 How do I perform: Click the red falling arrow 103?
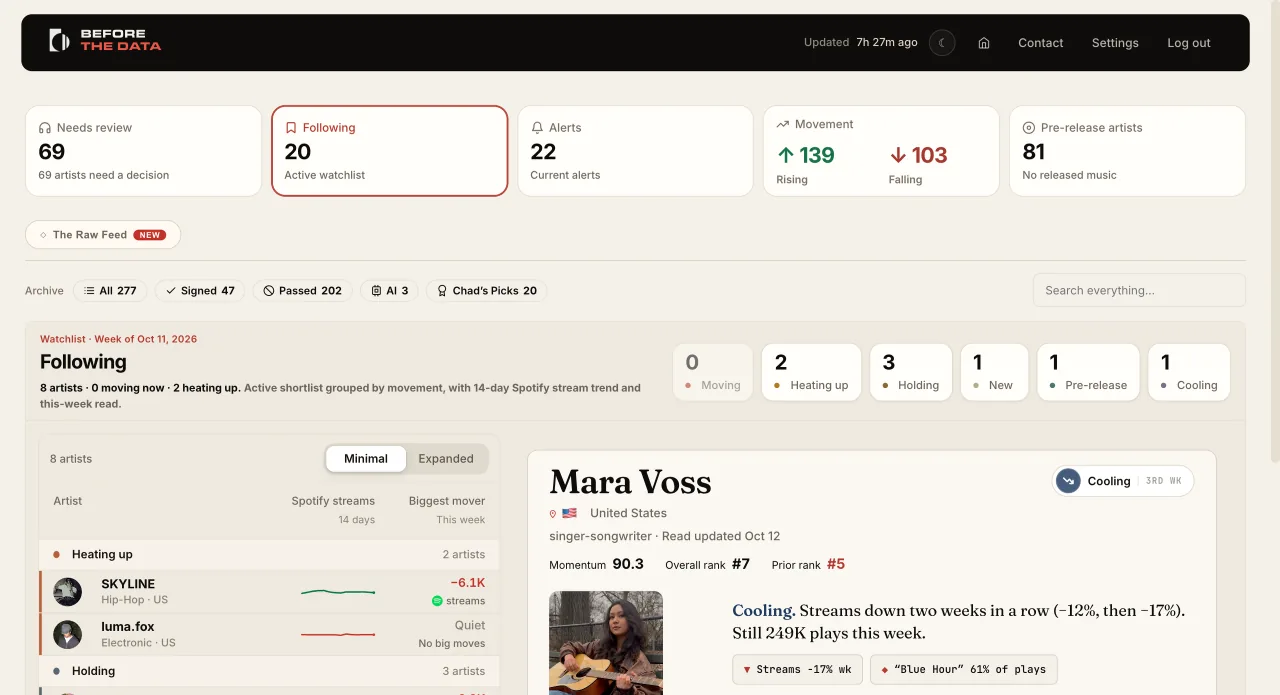[918, 155]
